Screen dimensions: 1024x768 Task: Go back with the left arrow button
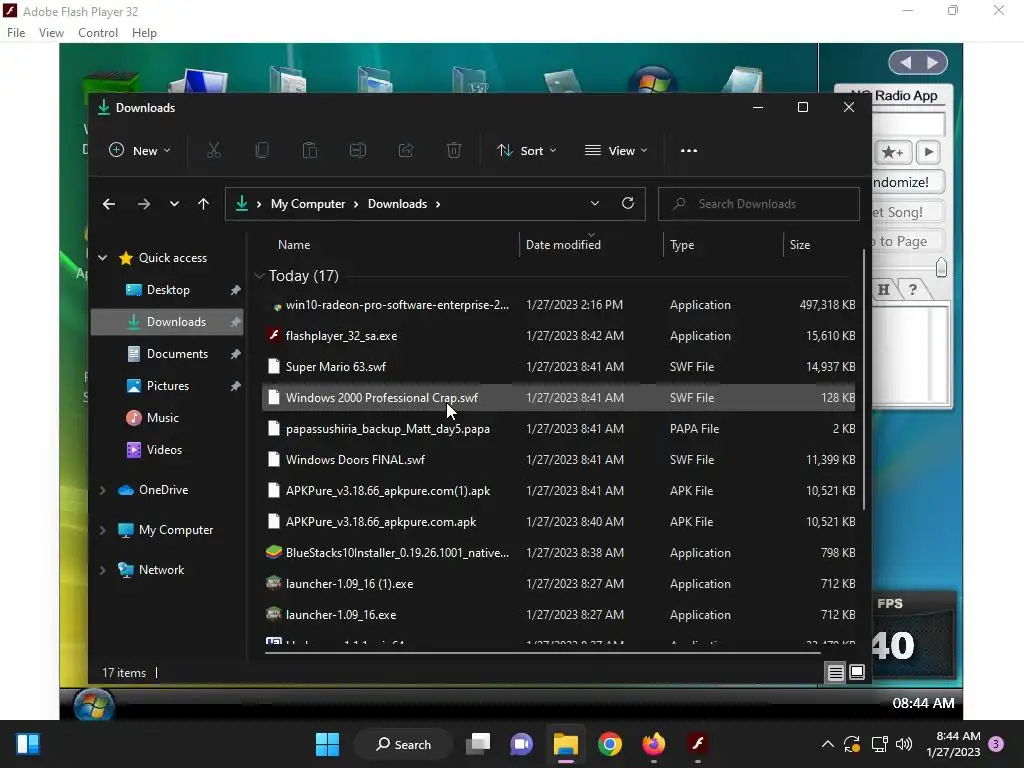coord(109,204)
